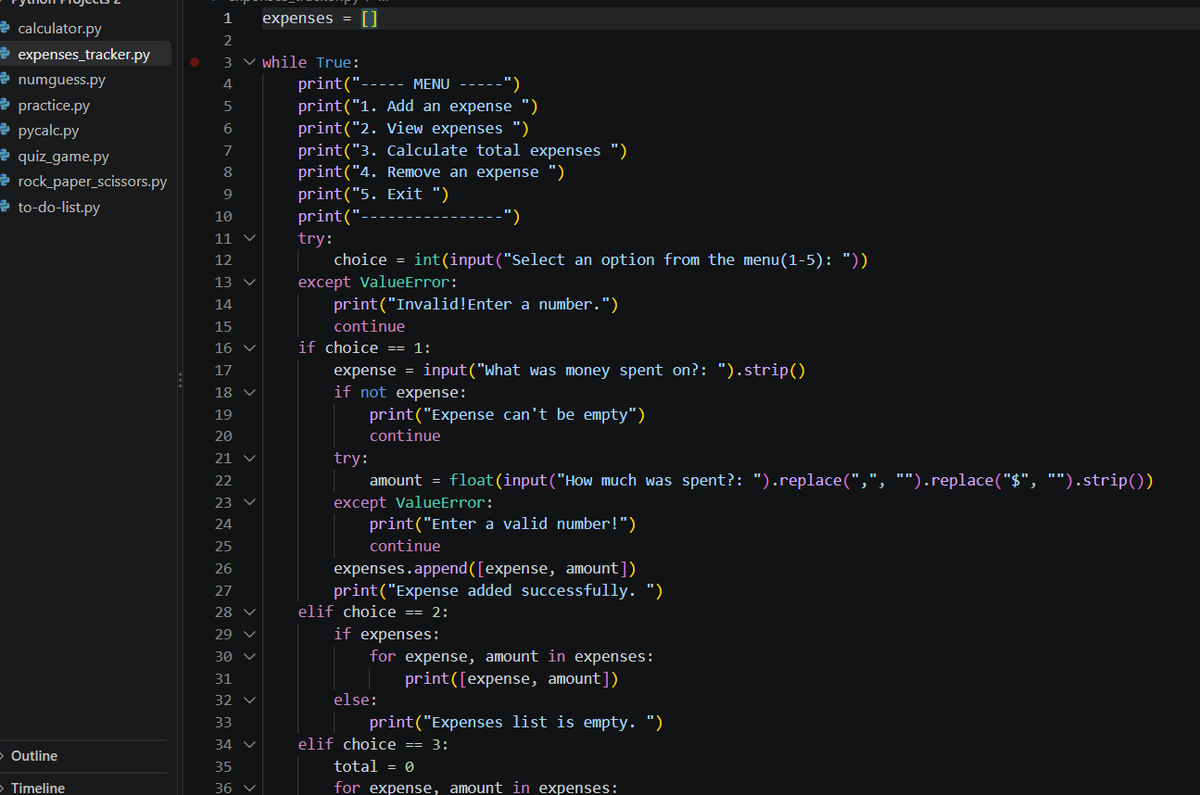Image resolution: width=1200 pixels, height=795 pixels.
Task: Click the "while True:" statement
Action: pyautogui.click(x=311, y=62)
